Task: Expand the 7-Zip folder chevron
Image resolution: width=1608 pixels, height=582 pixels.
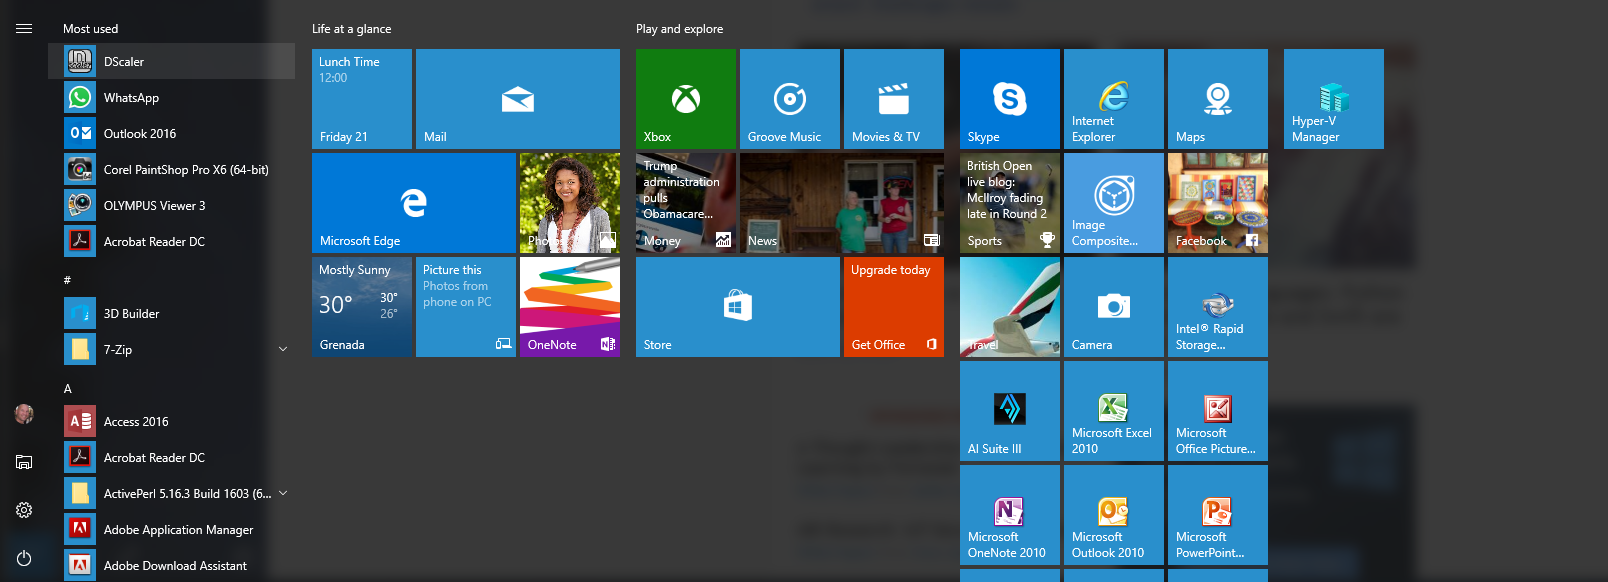Action: pos(283,349)
